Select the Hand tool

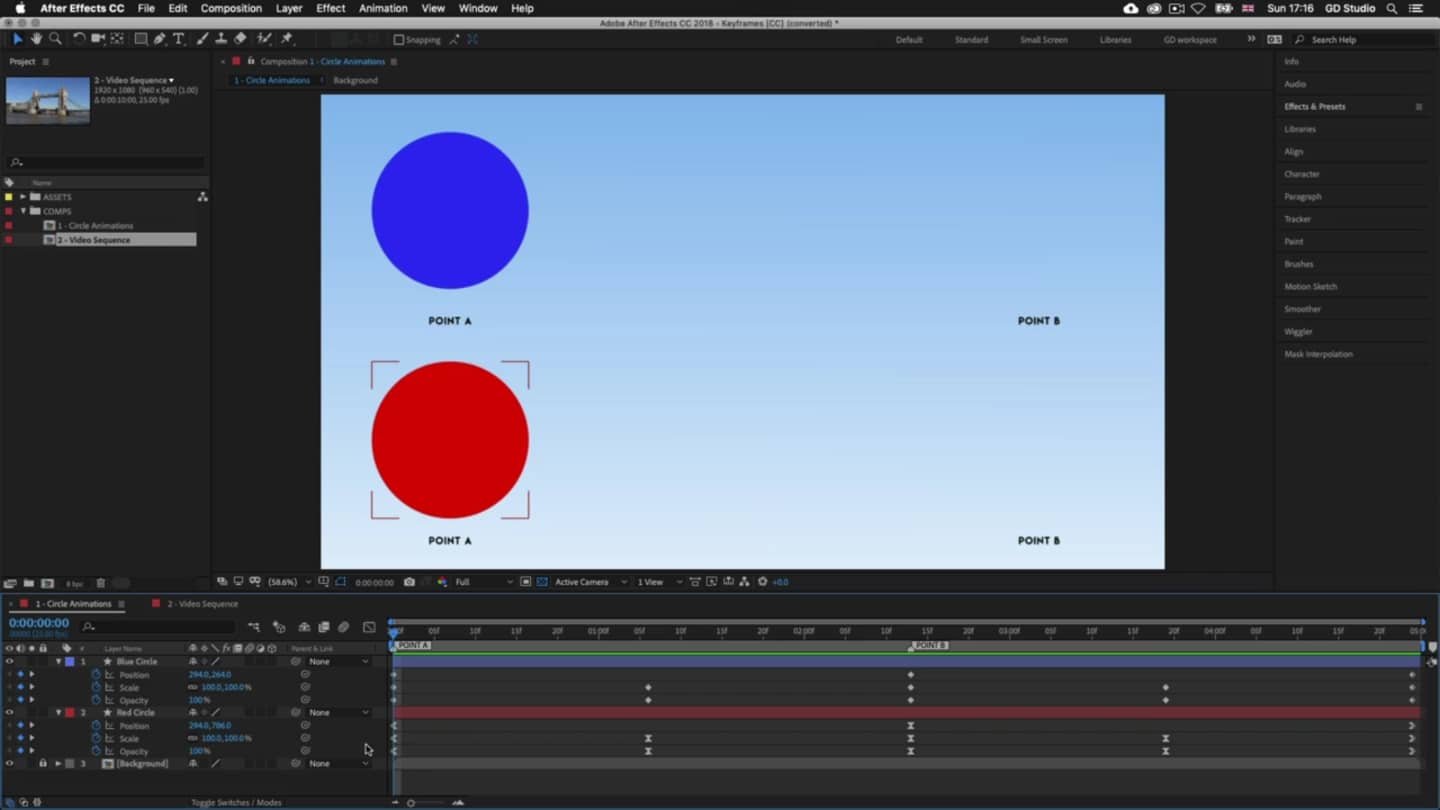36,39
